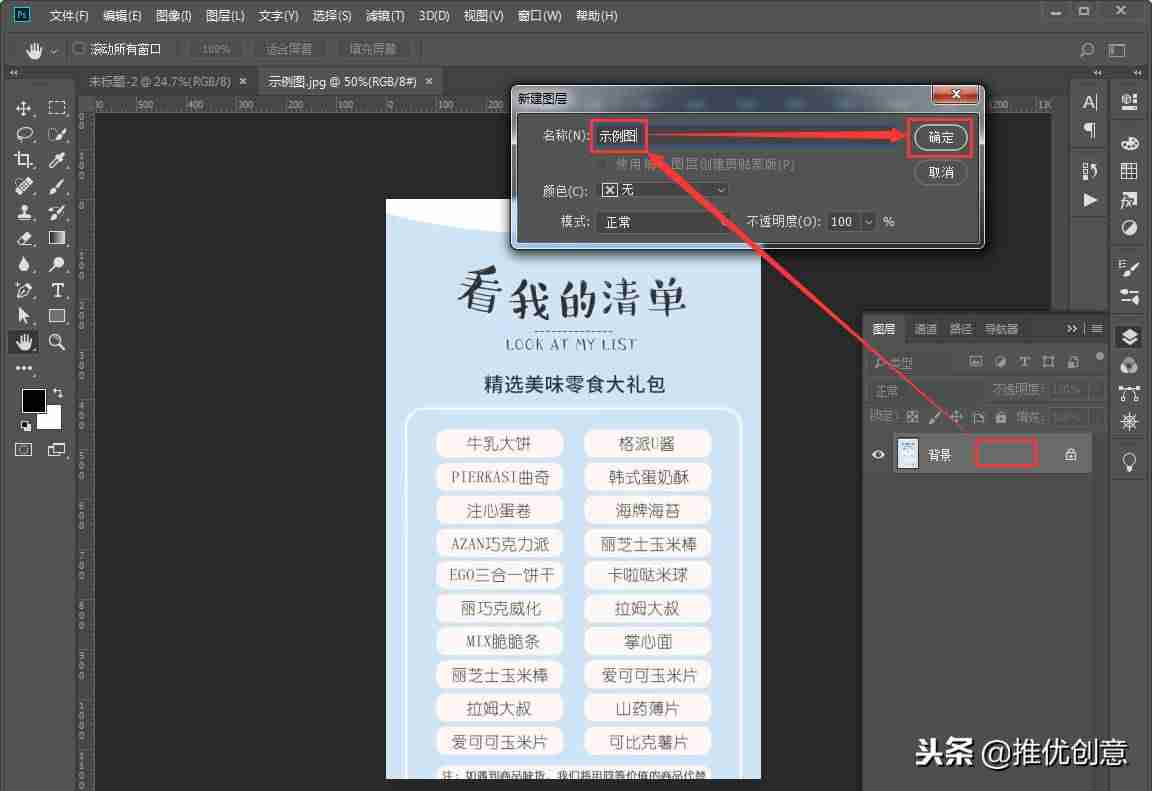Open the 图层(L) menu
This screenshot has width=1152, height=791.
(225, 15)
